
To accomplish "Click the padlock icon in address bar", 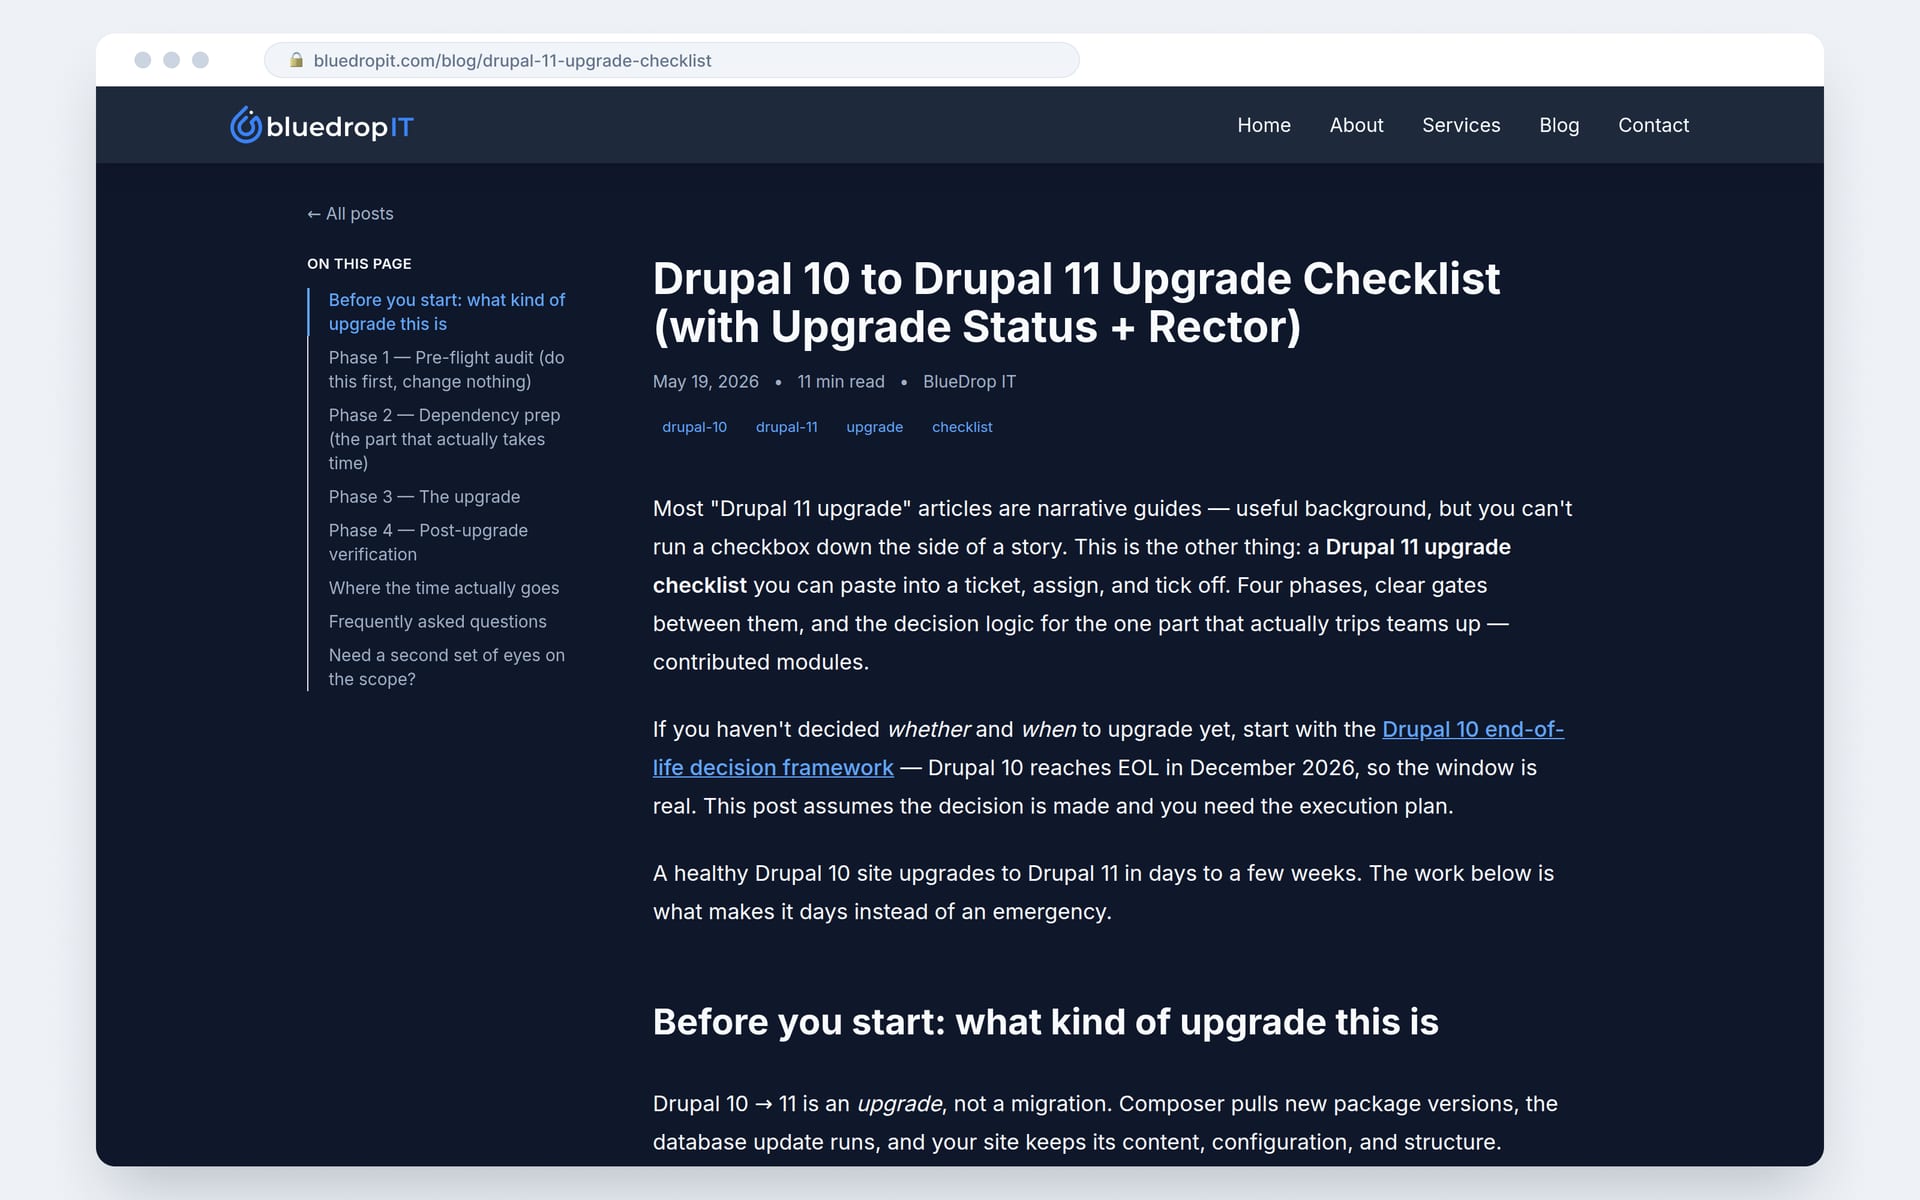I will tap(296, 60).
